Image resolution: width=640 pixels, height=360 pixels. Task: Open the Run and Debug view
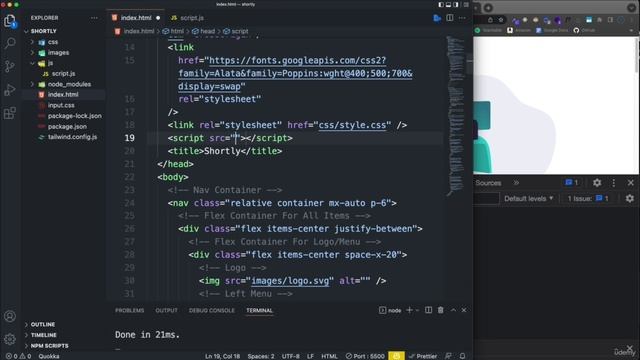coord(10,89)
